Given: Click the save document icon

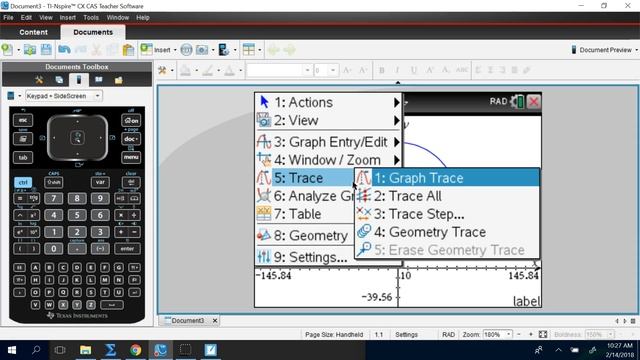Looking at the screenshot, I should click(x=46, y=50).
